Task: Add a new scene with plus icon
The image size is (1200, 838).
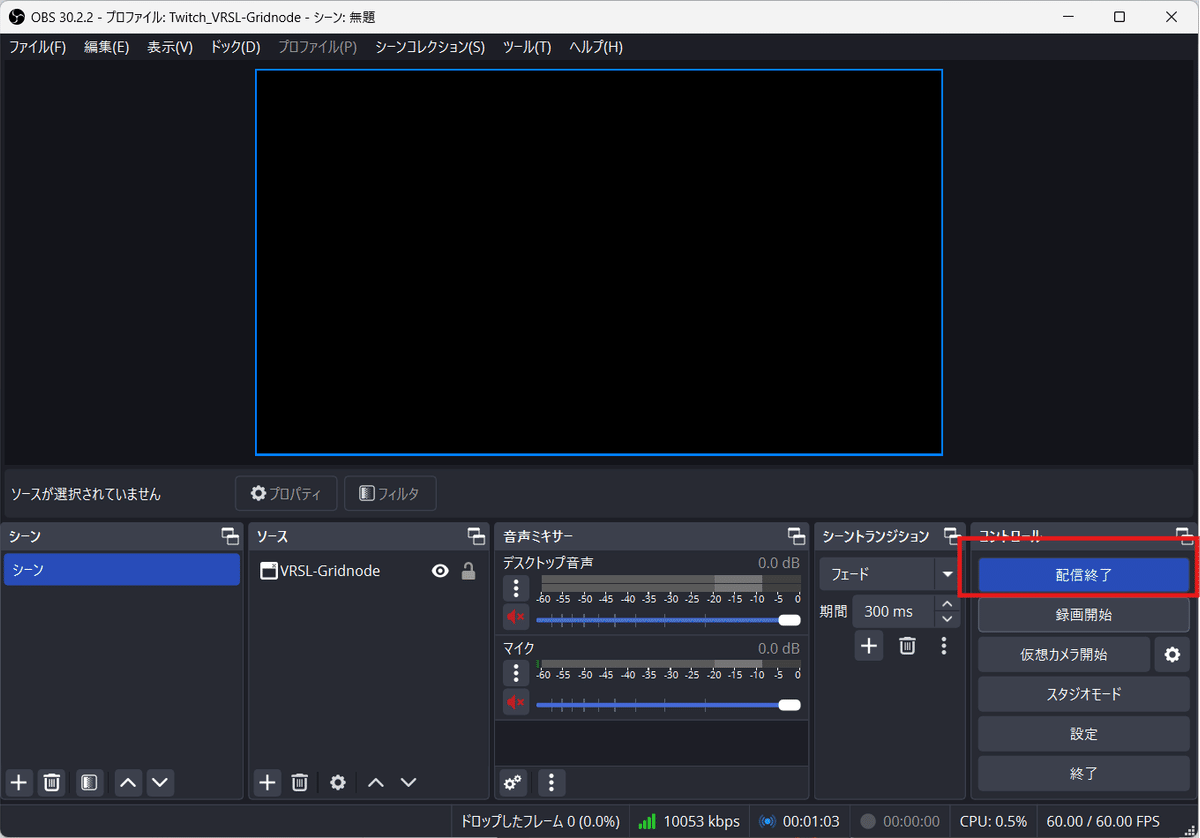Action: coord(18,782)
